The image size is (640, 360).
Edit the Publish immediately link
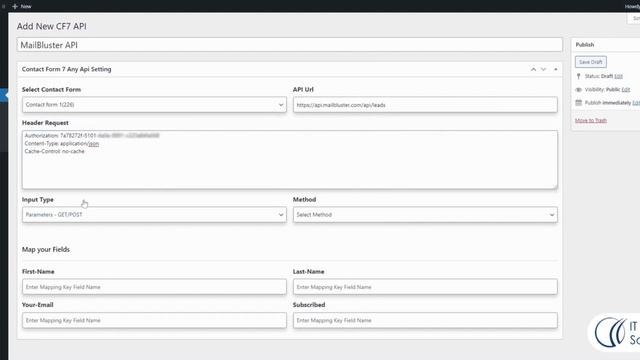(x=636, y=102)
